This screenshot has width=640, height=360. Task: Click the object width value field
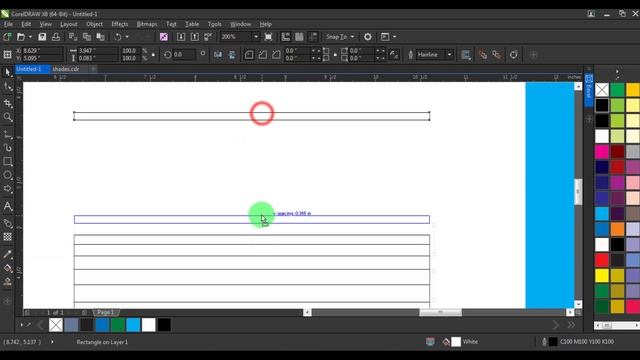pyautogui.click(x=97, y=51)
